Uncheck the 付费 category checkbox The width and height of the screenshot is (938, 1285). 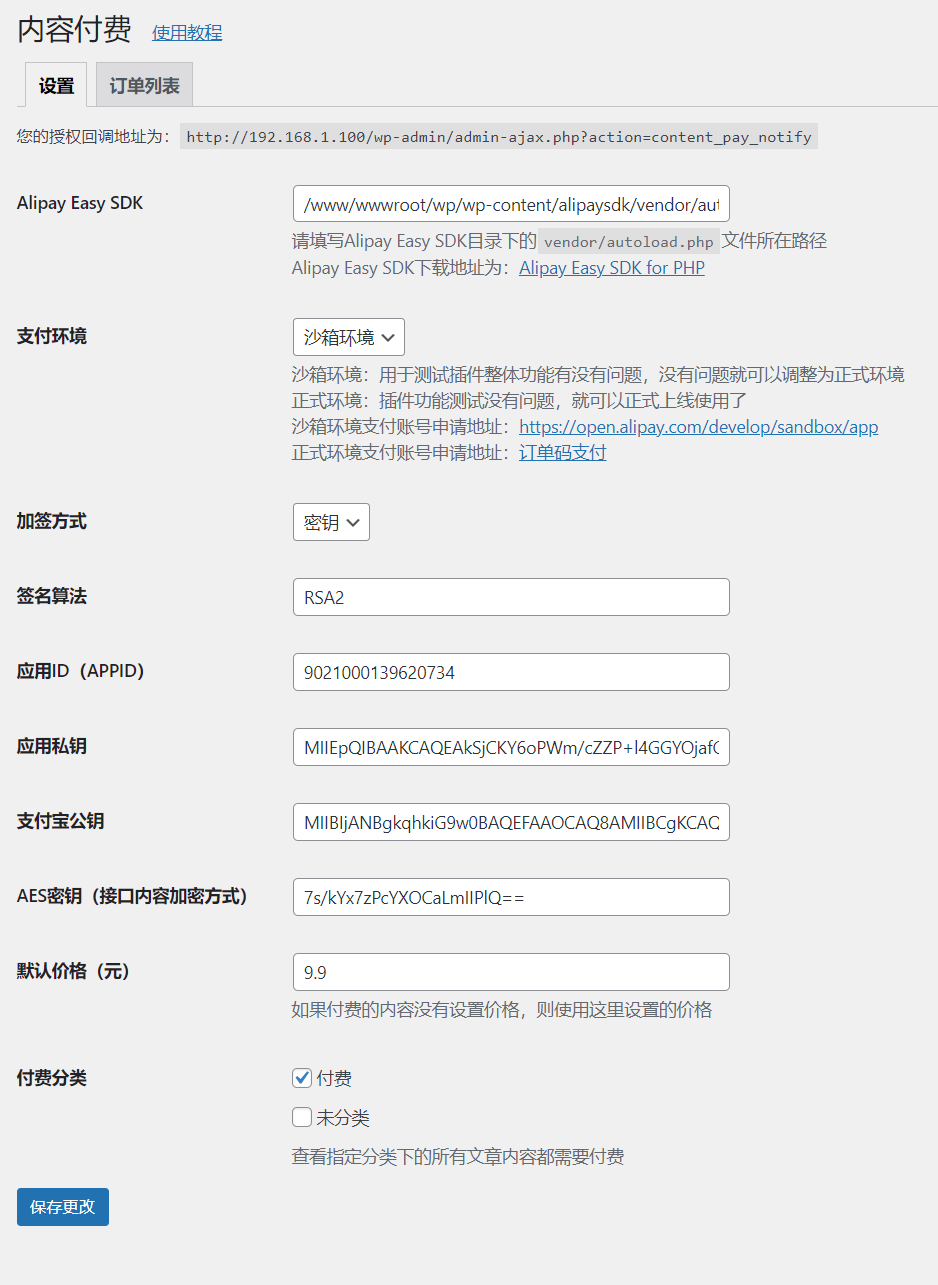pyautogui.click(x=302, y=1078)
